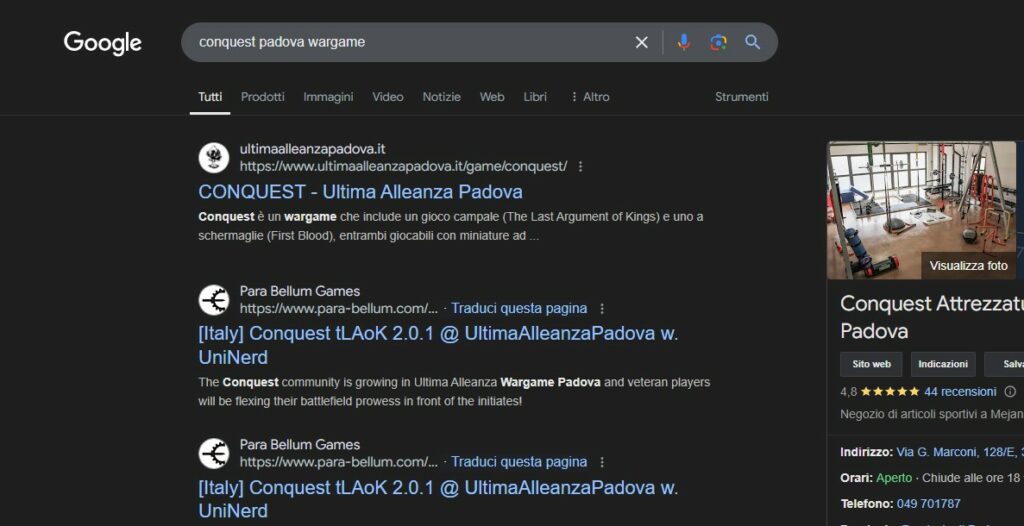Click the Sito web button

[x=871, y=364]
